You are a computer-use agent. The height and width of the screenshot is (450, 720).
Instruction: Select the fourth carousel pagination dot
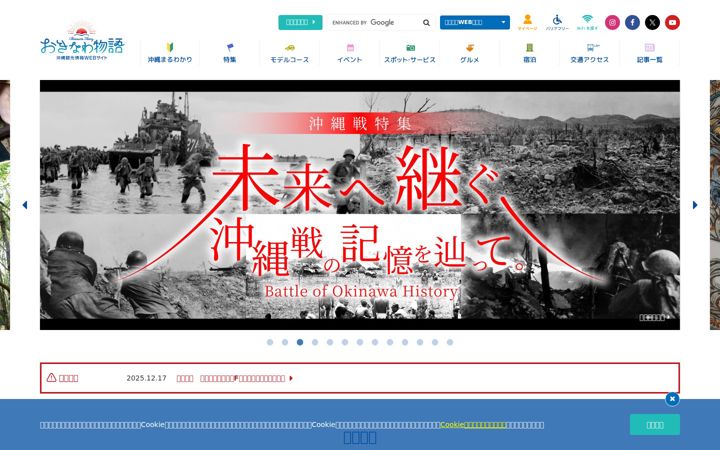click(315, 342)
